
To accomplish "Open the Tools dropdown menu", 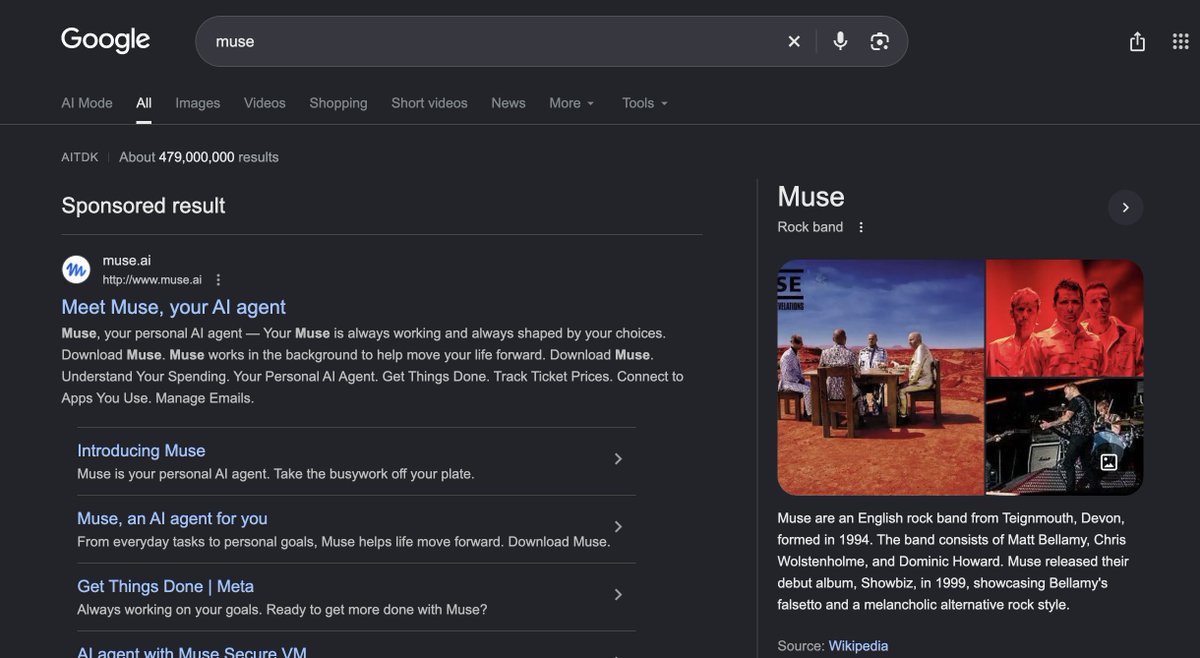I will coord(645,103).
